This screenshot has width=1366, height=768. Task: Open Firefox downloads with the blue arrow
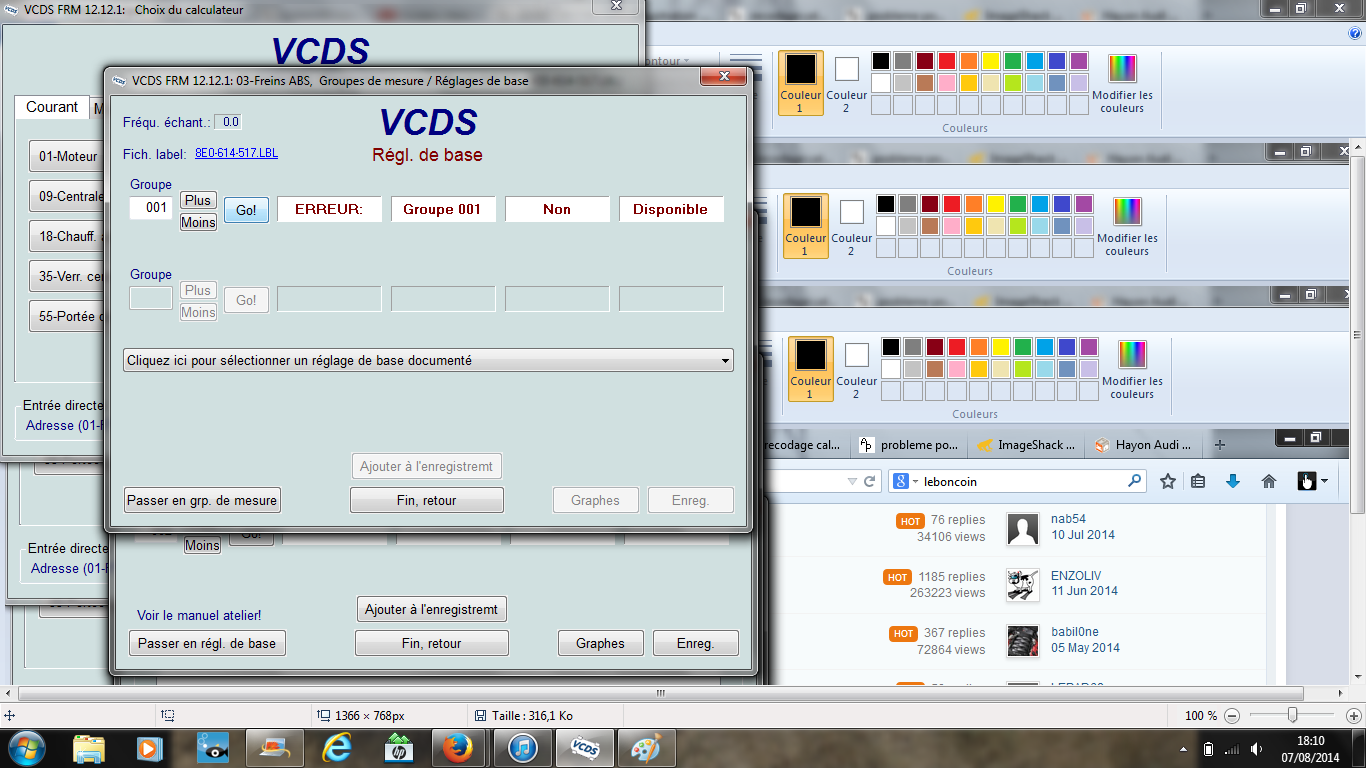point(1232,481)
